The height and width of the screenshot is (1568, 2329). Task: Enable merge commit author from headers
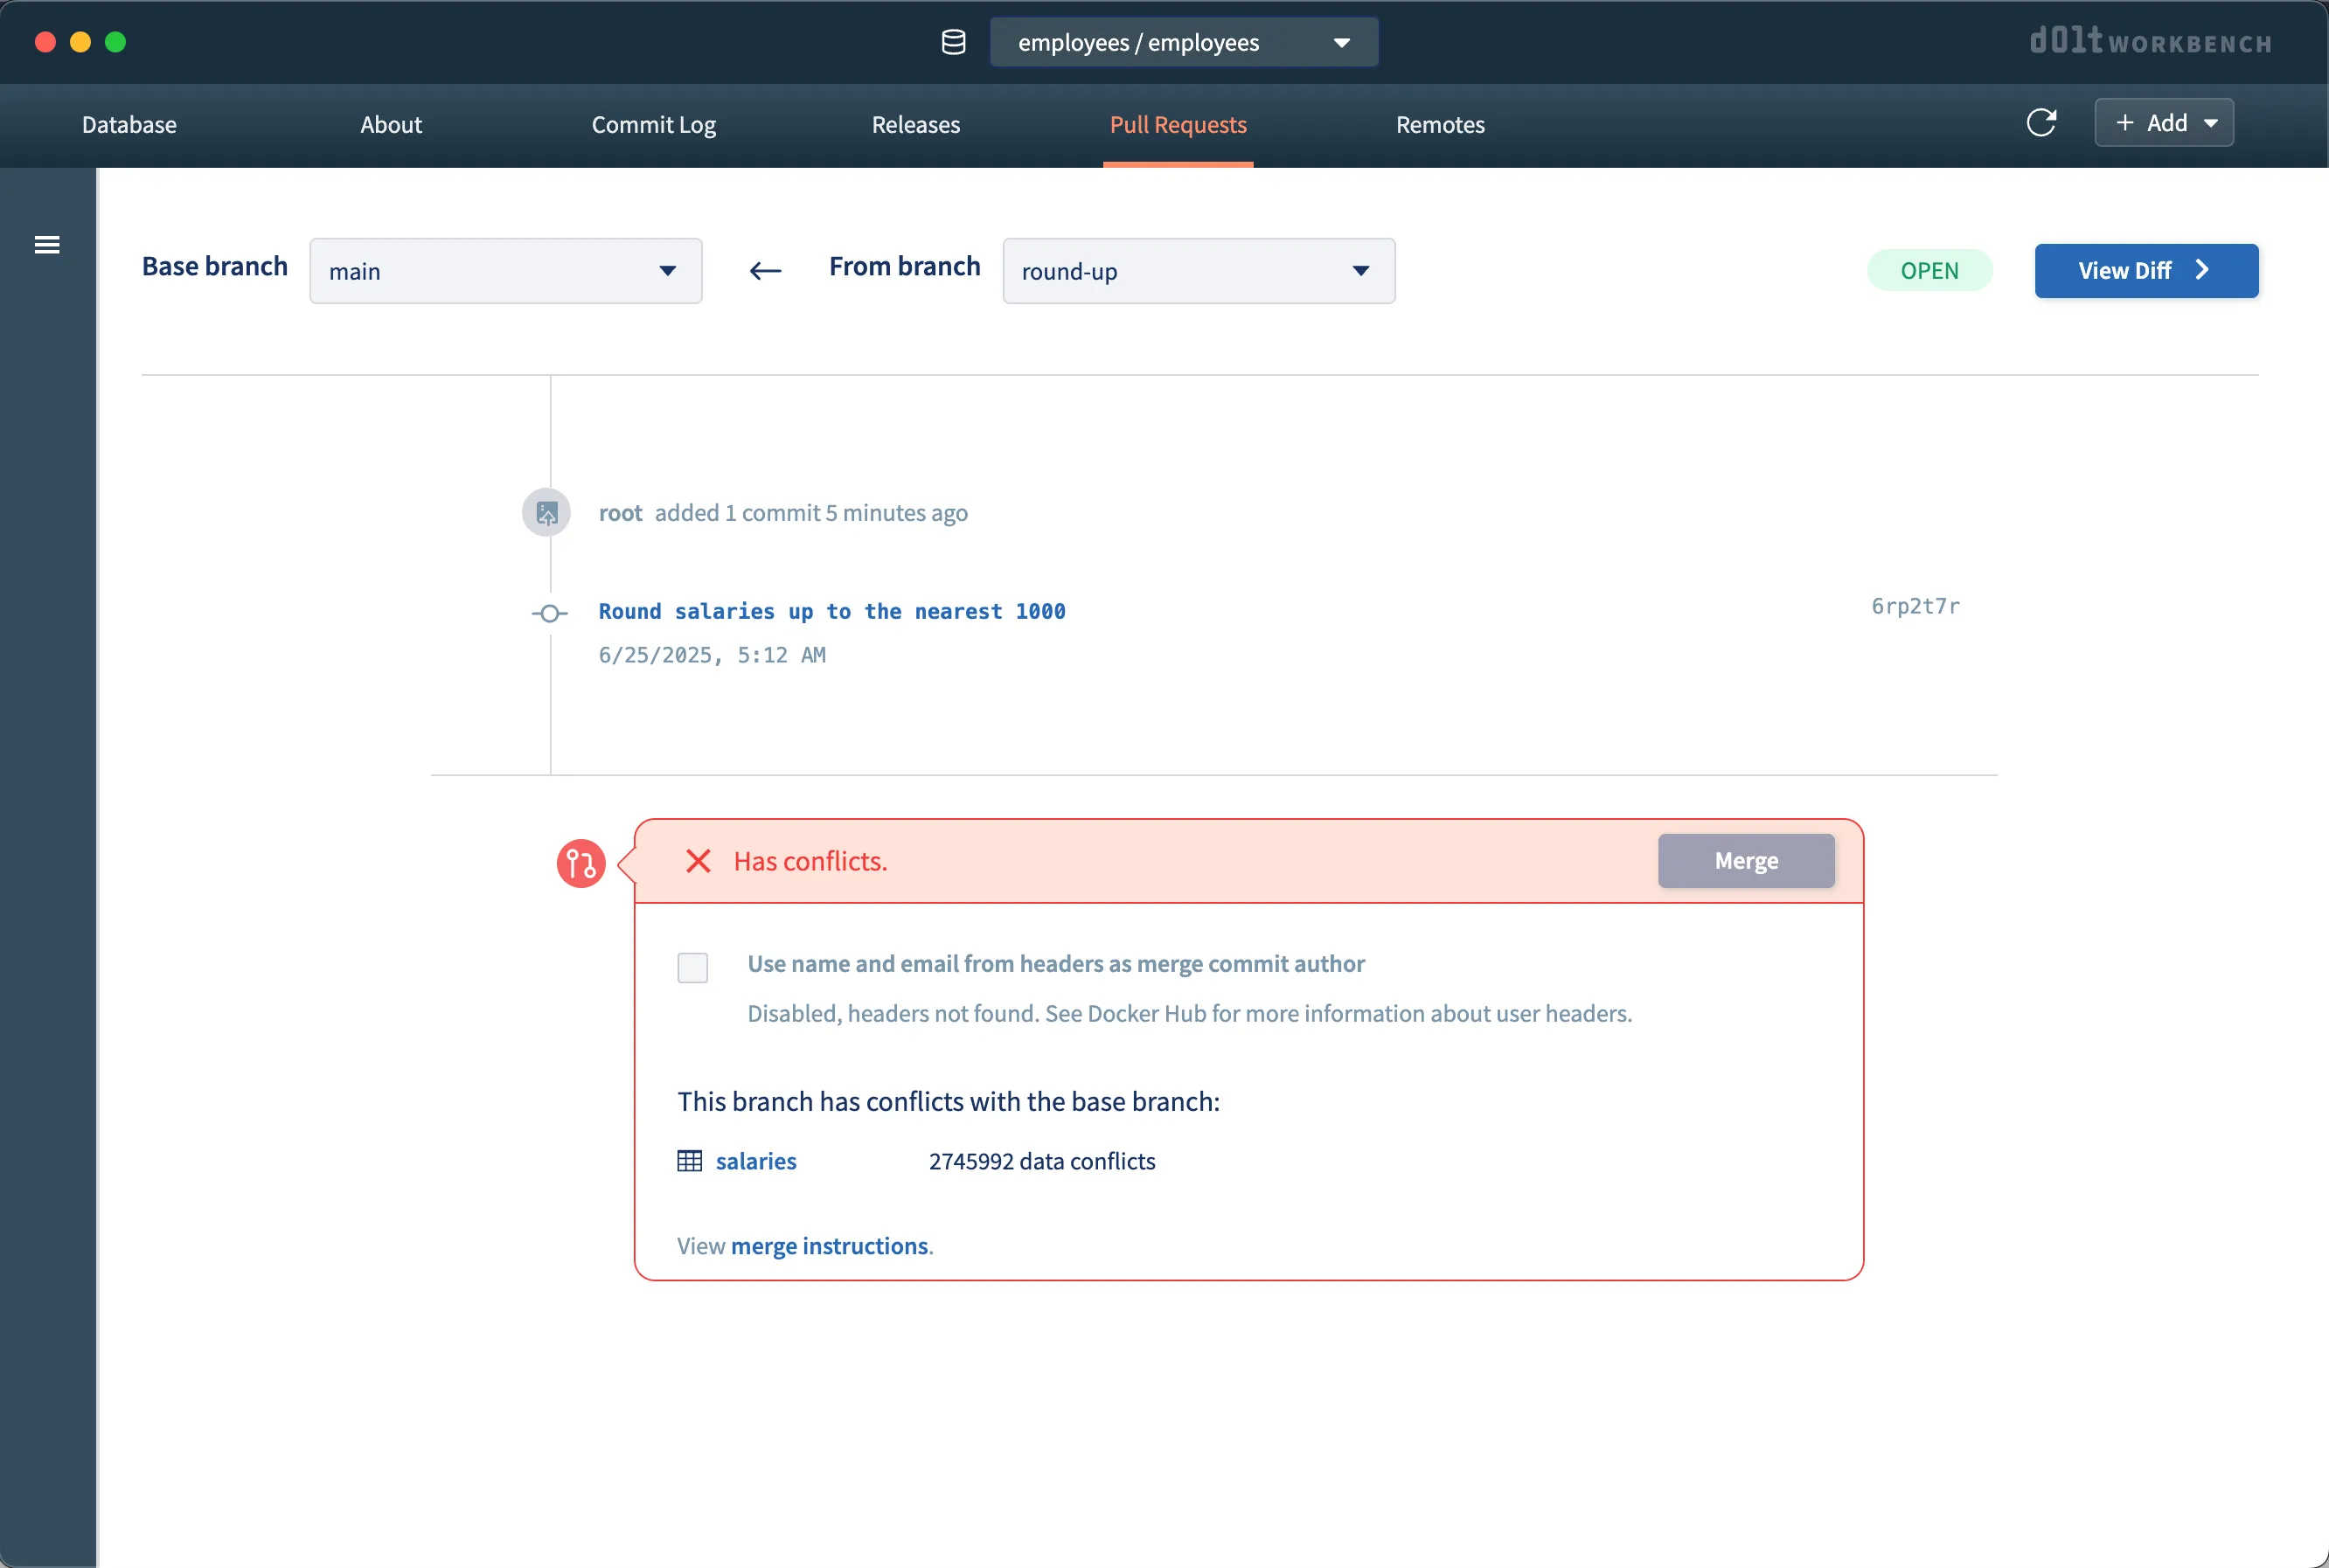[x=692, y=967]
